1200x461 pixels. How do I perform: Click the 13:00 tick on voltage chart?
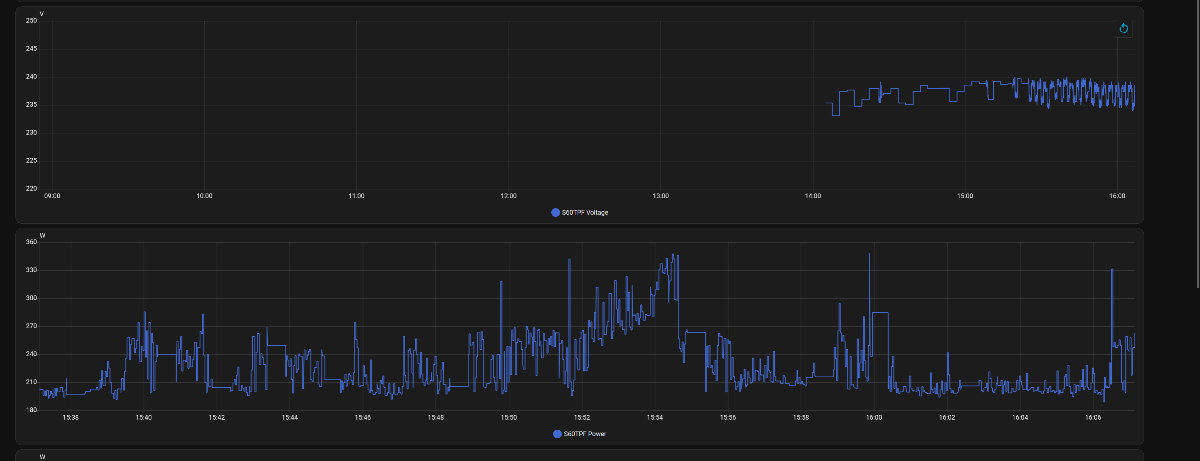(x=660, y=196)
